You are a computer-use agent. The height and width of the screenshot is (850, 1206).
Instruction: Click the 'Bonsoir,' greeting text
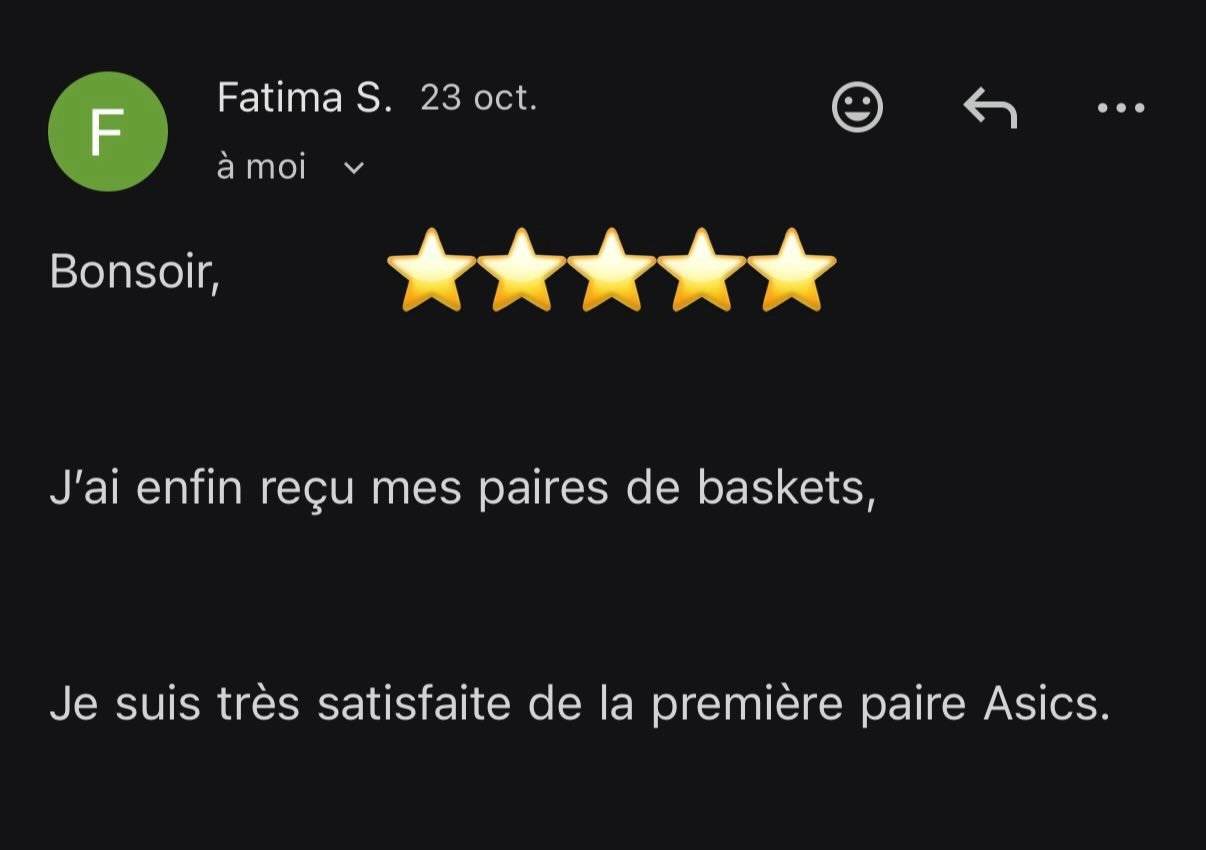coord(135,271)
